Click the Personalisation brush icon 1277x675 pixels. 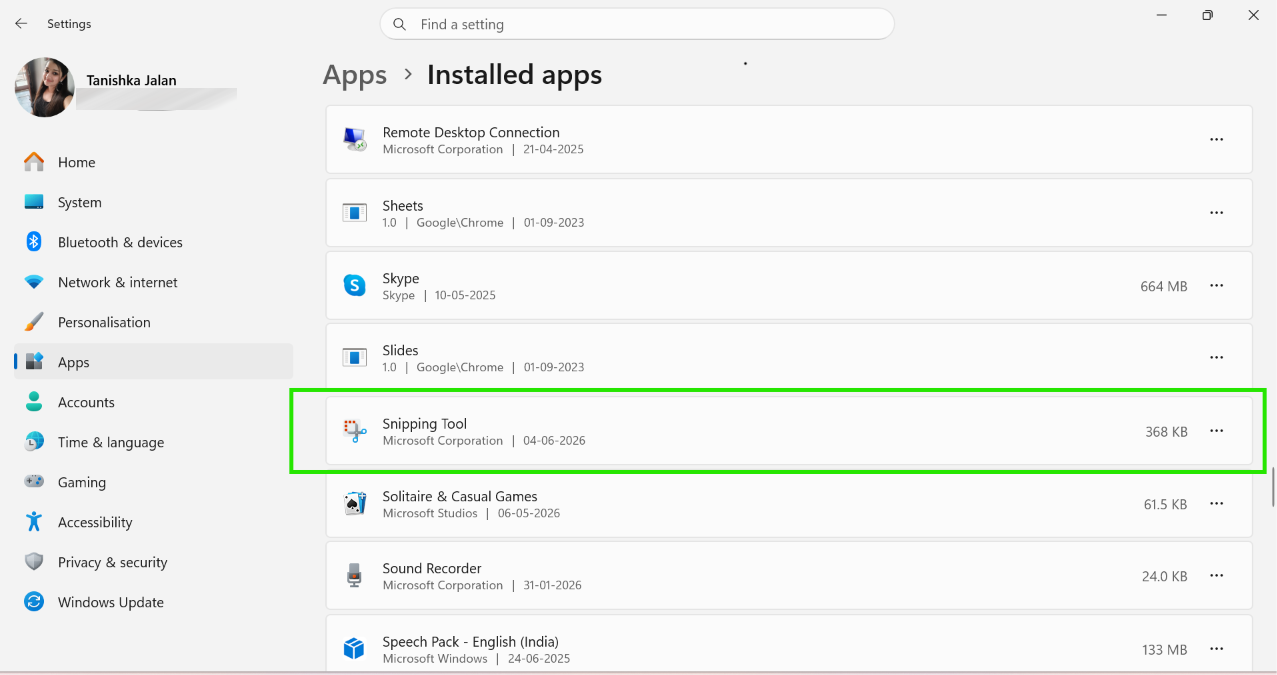point(34,322)
